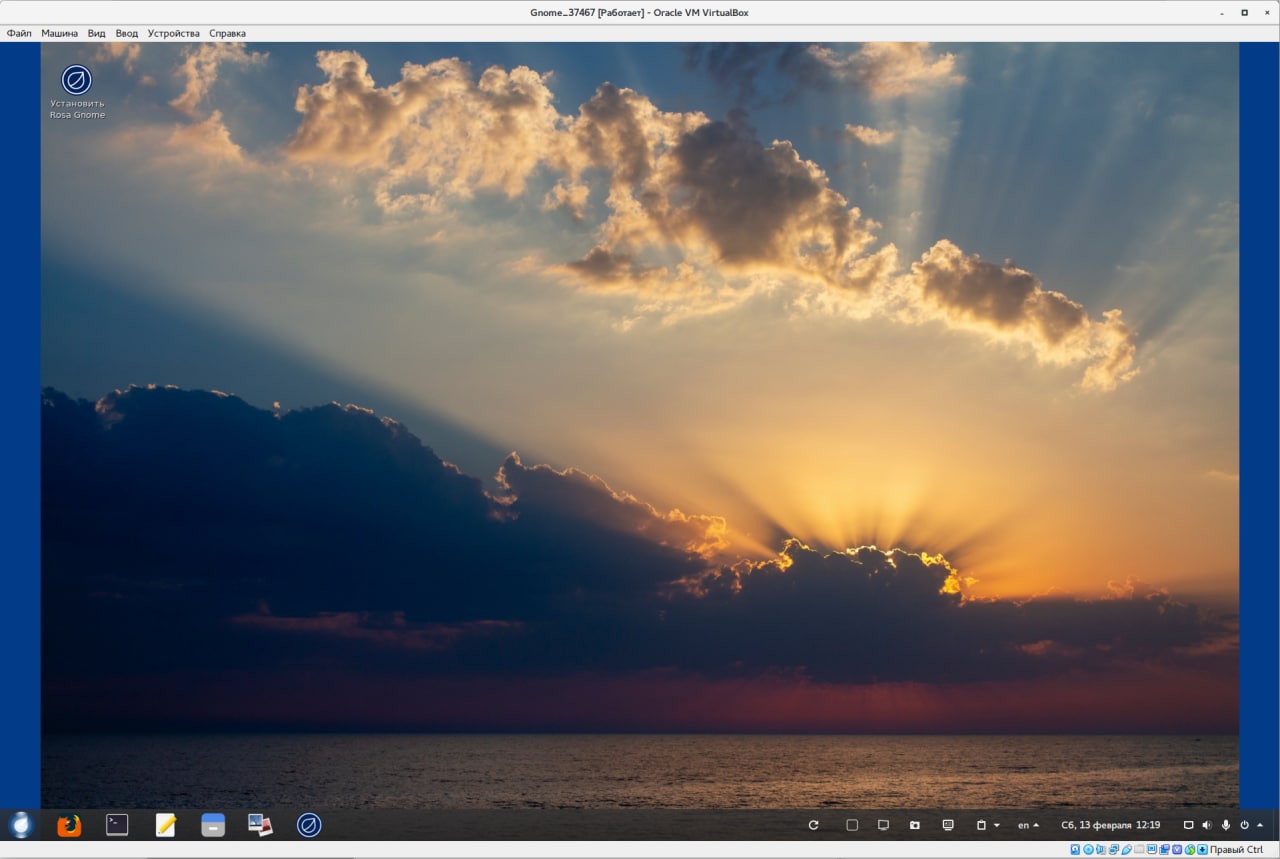Open the Справка menu
Viewport: 1280px width, 859px height.
click(227, 33)
